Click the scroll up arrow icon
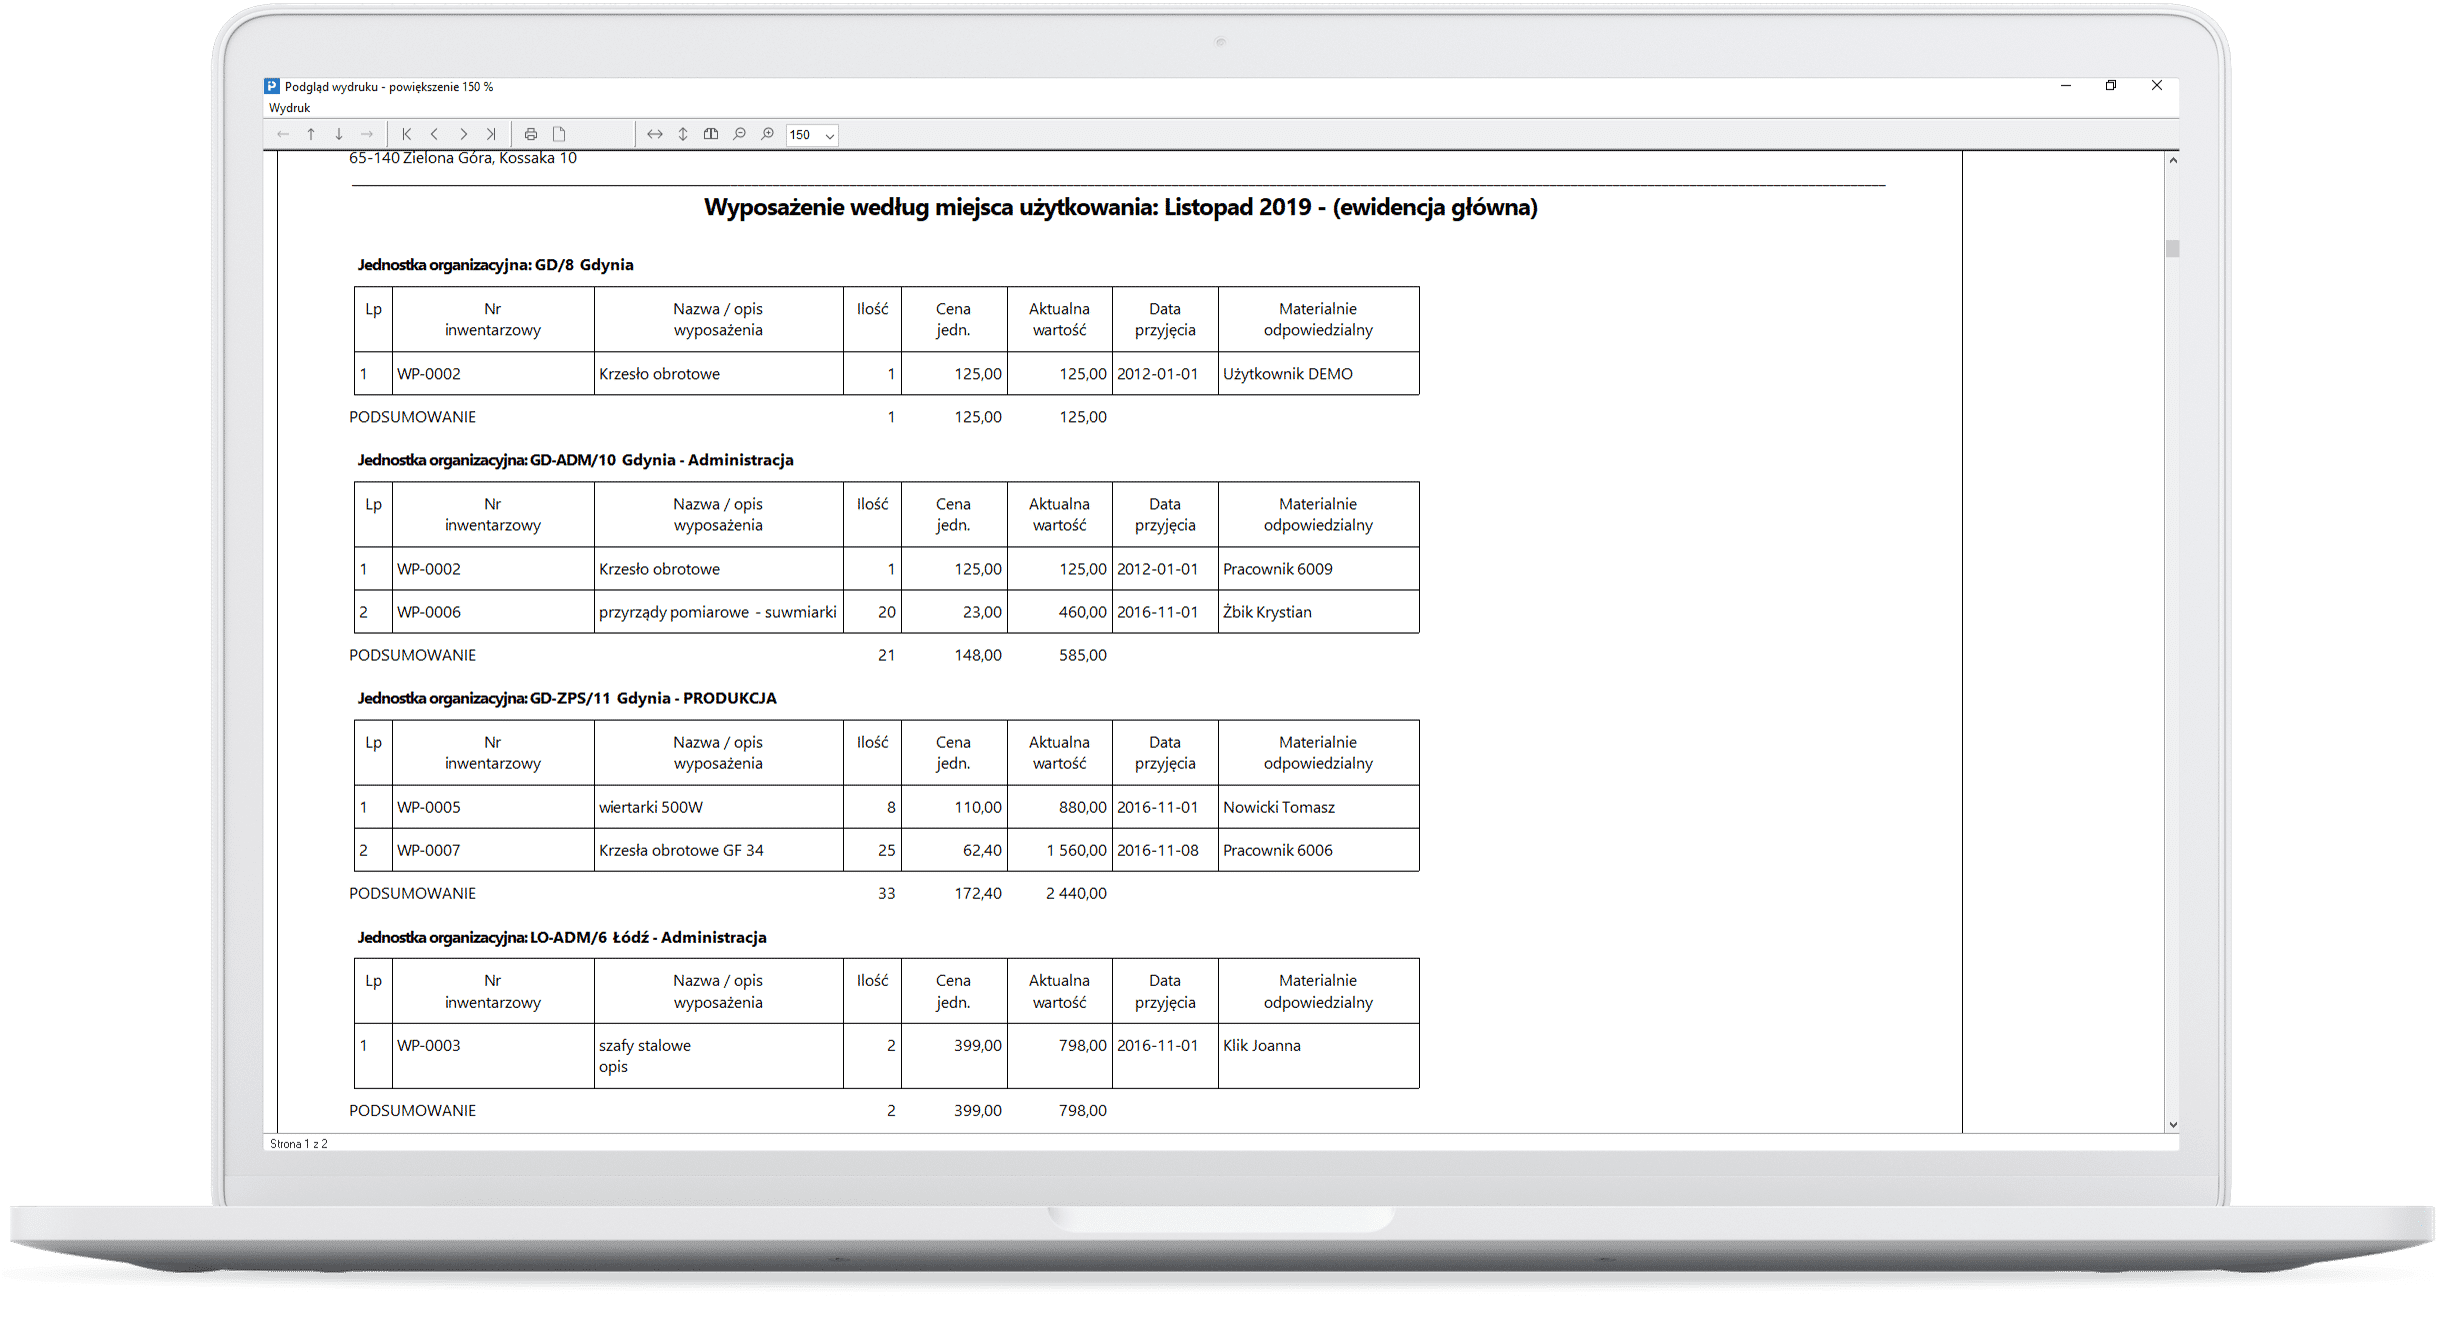Screen dimensions: 2450x1333 tap(311, 134)
